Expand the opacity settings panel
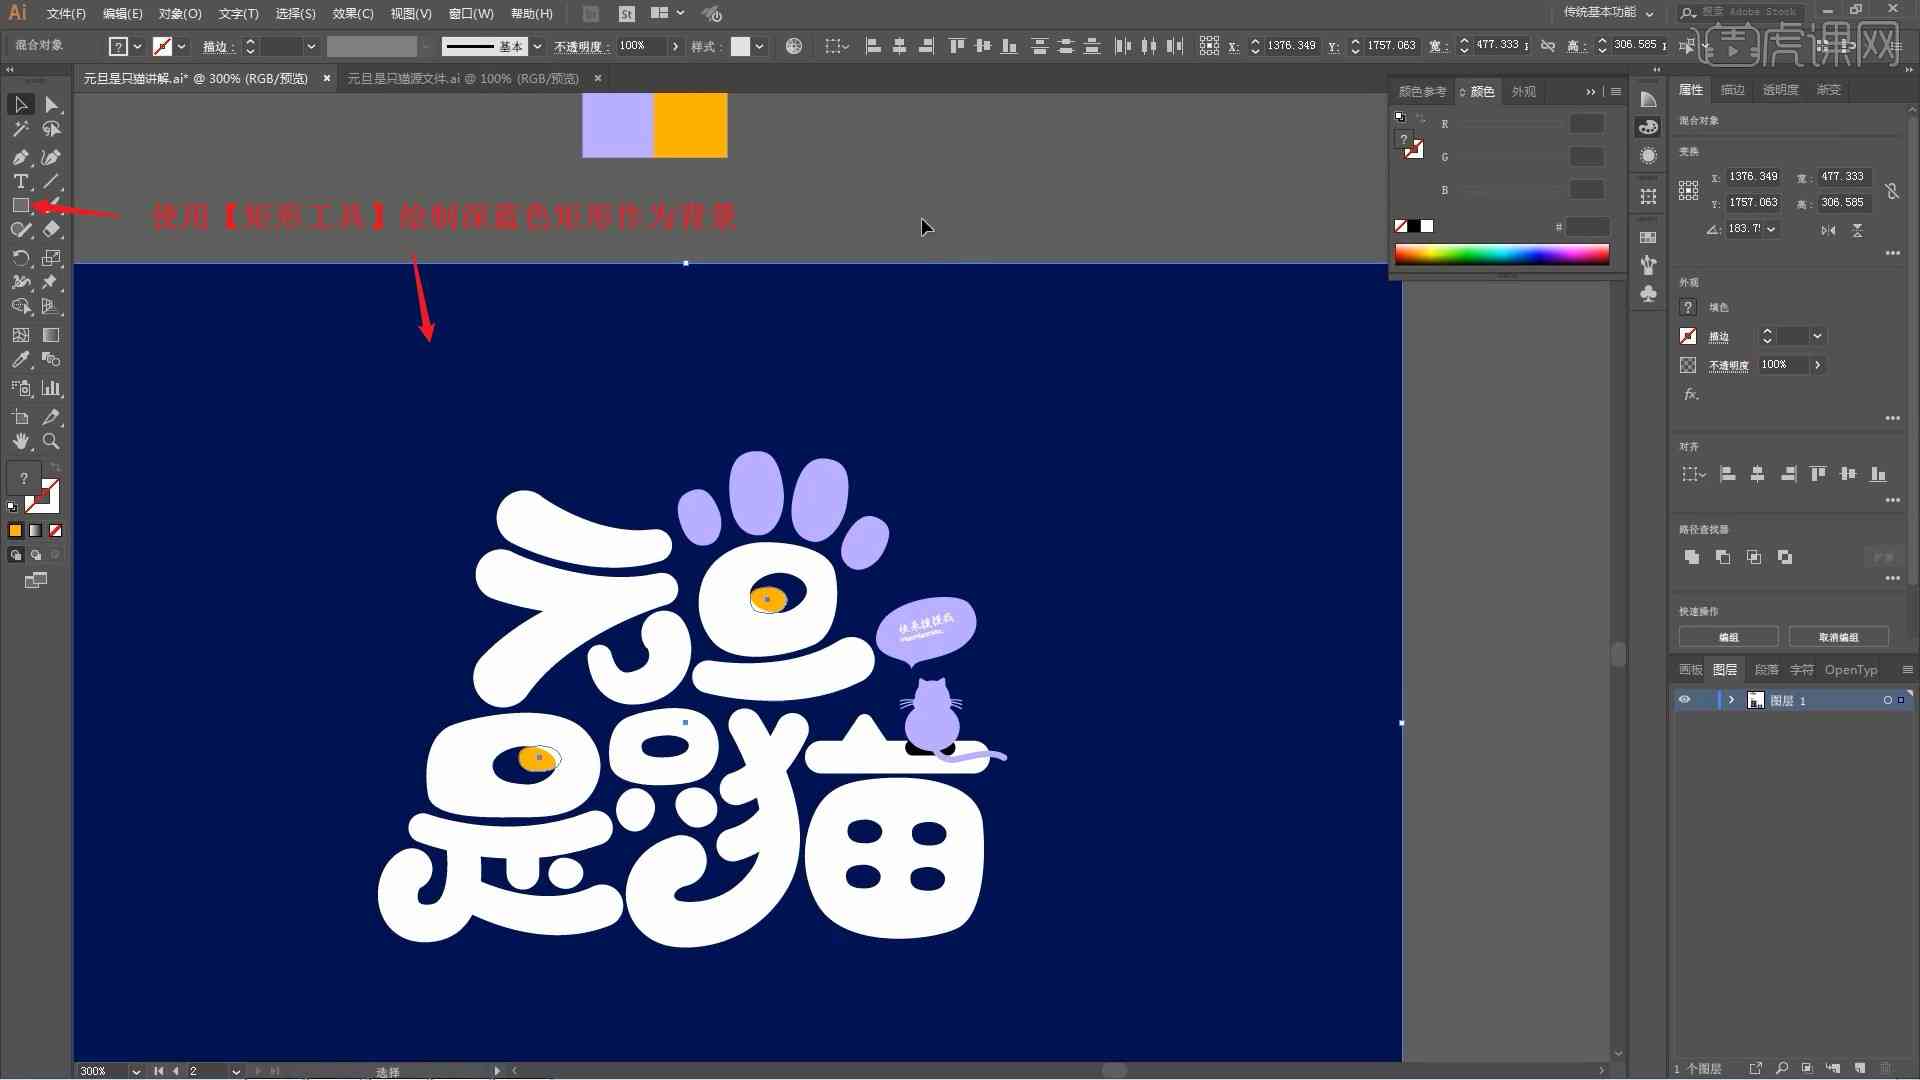 click(1817, 364)
